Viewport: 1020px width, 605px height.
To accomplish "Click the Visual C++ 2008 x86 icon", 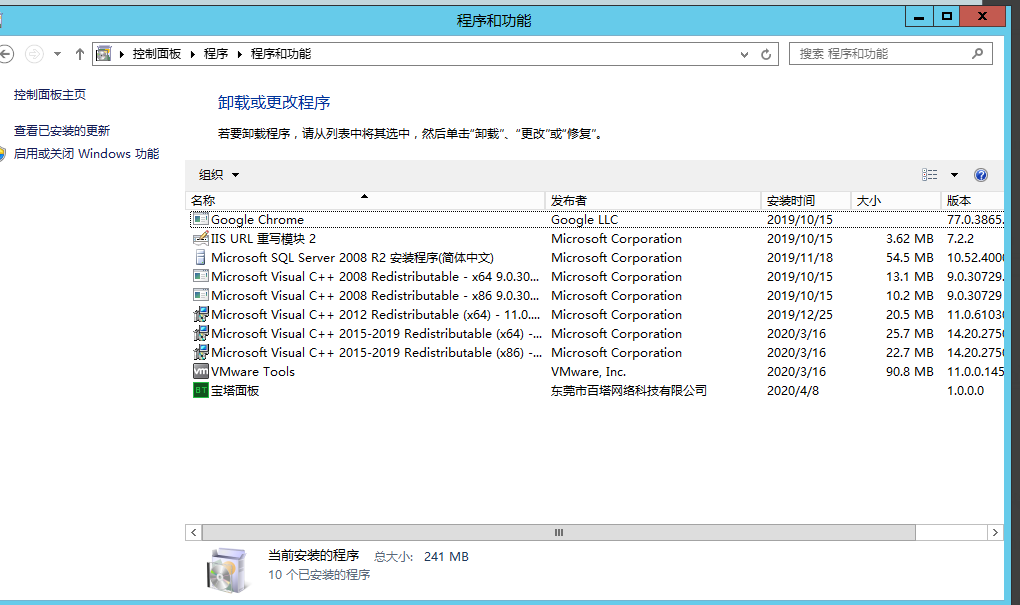I will [201, 295].
